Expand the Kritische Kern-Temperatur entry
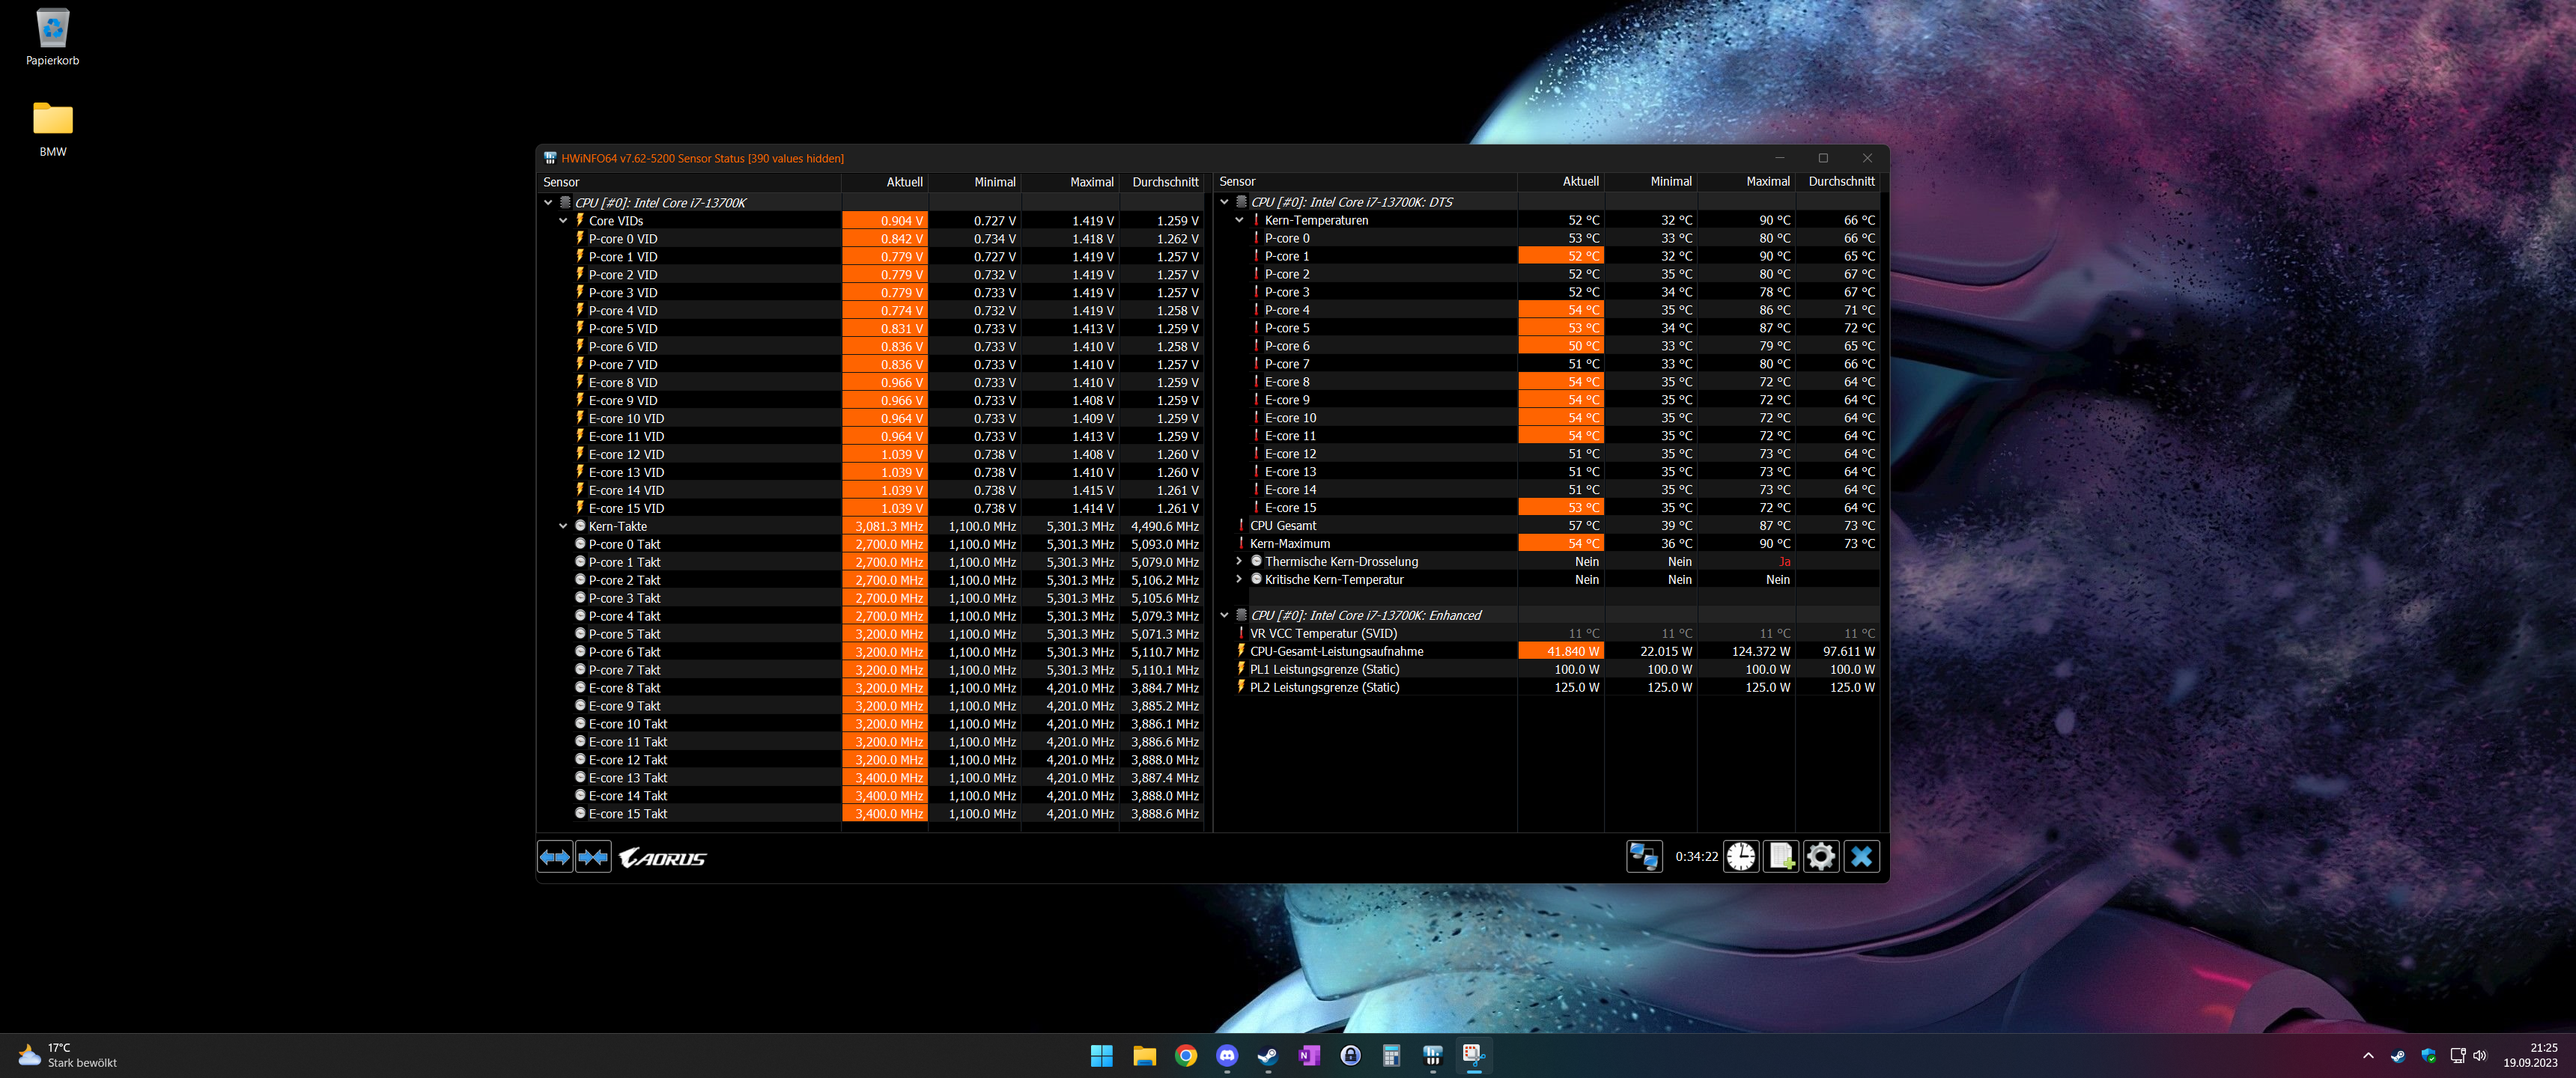The image size is (2576, 1078). point(1239,580)
